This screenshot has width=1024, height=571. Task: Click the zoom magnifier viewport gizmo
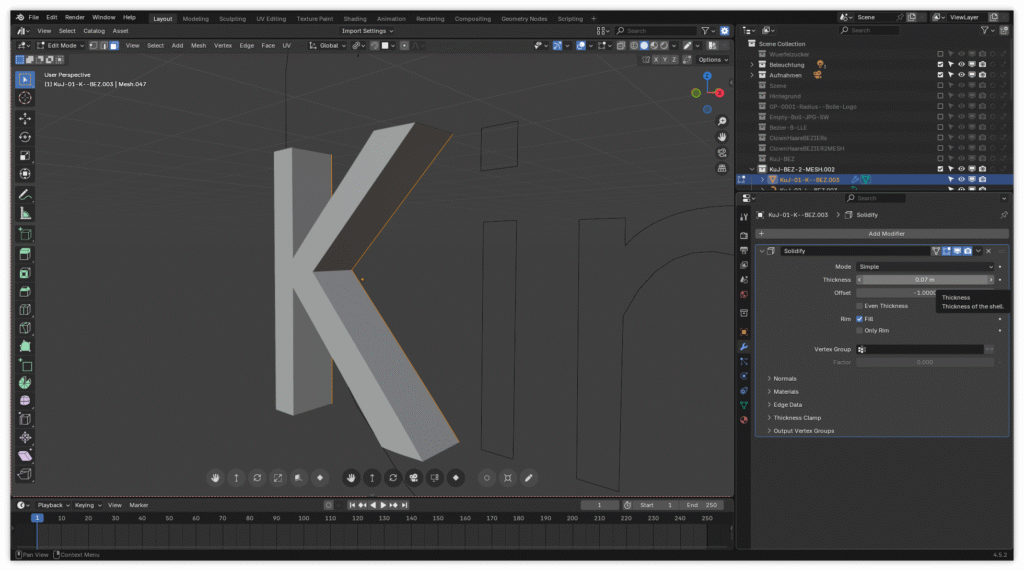coord(722,120)
